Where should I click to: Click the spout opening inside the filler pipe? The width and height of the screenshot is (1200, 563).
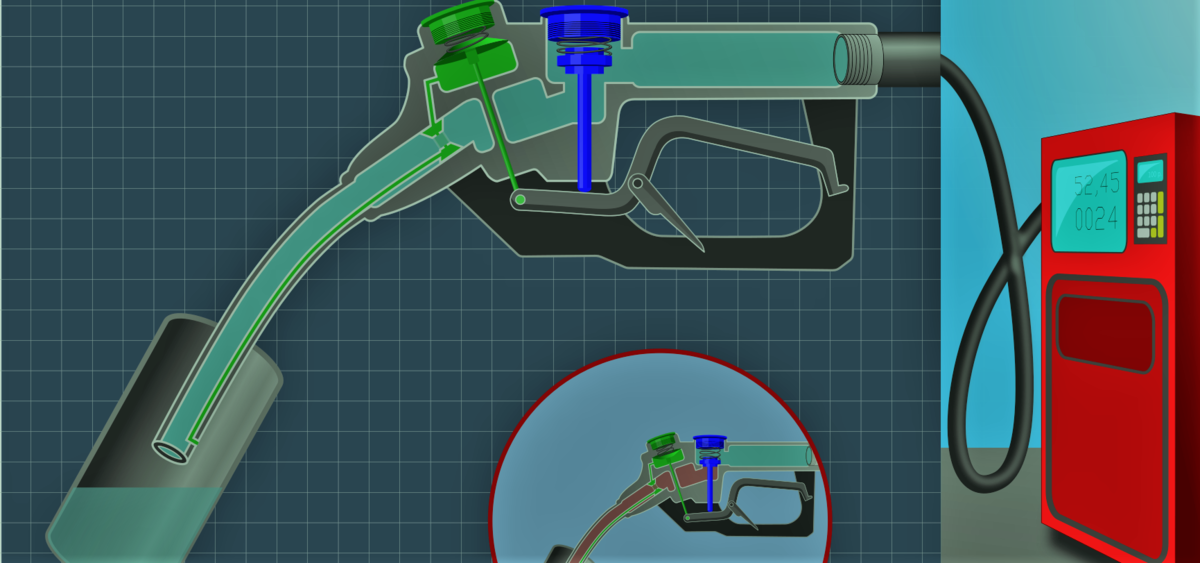tap(170, 451)
